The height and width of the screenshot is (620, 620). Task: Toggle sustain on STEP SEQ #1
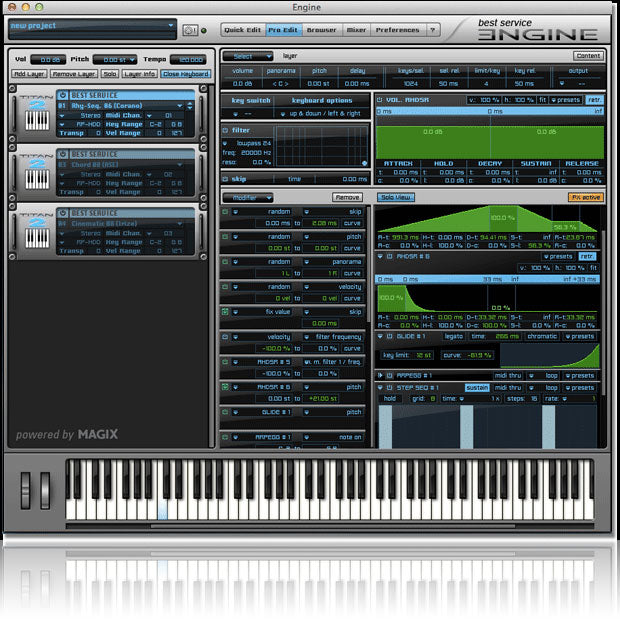pyautogui.click(x=477, y=388)
